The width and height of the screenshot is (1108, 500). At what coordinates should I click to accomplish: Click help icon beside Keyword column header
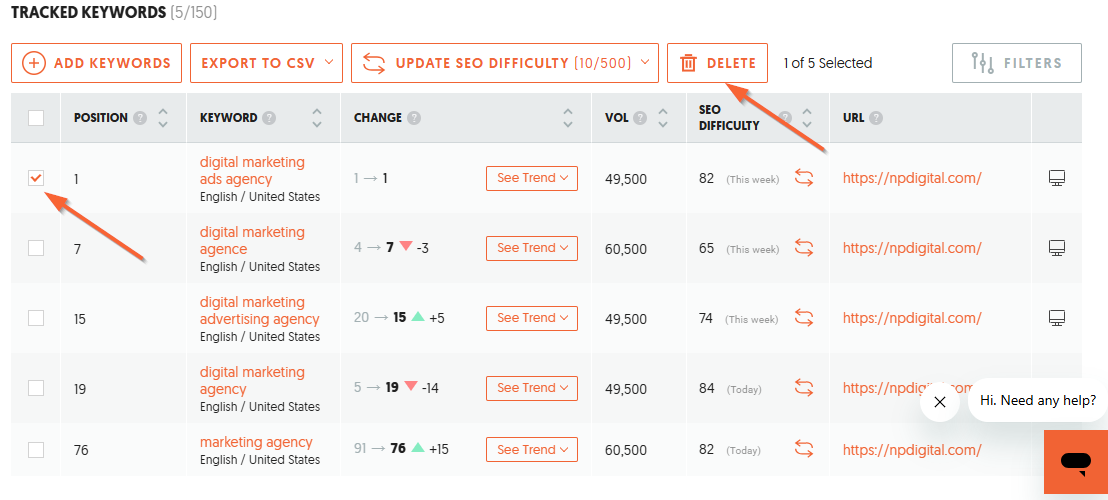(x=269, y=118)
